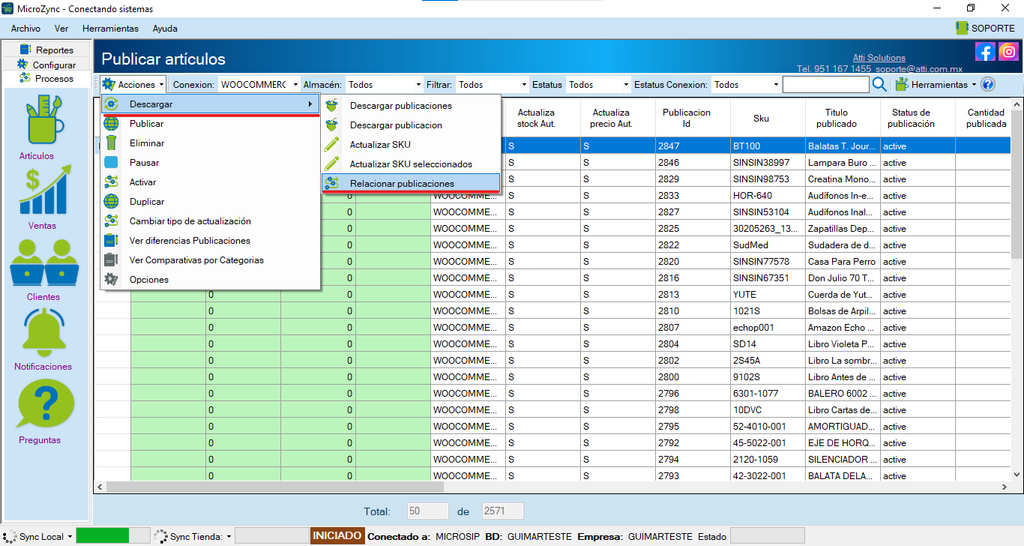Select Relacionar publicaciones in submenu

point(411,184)
